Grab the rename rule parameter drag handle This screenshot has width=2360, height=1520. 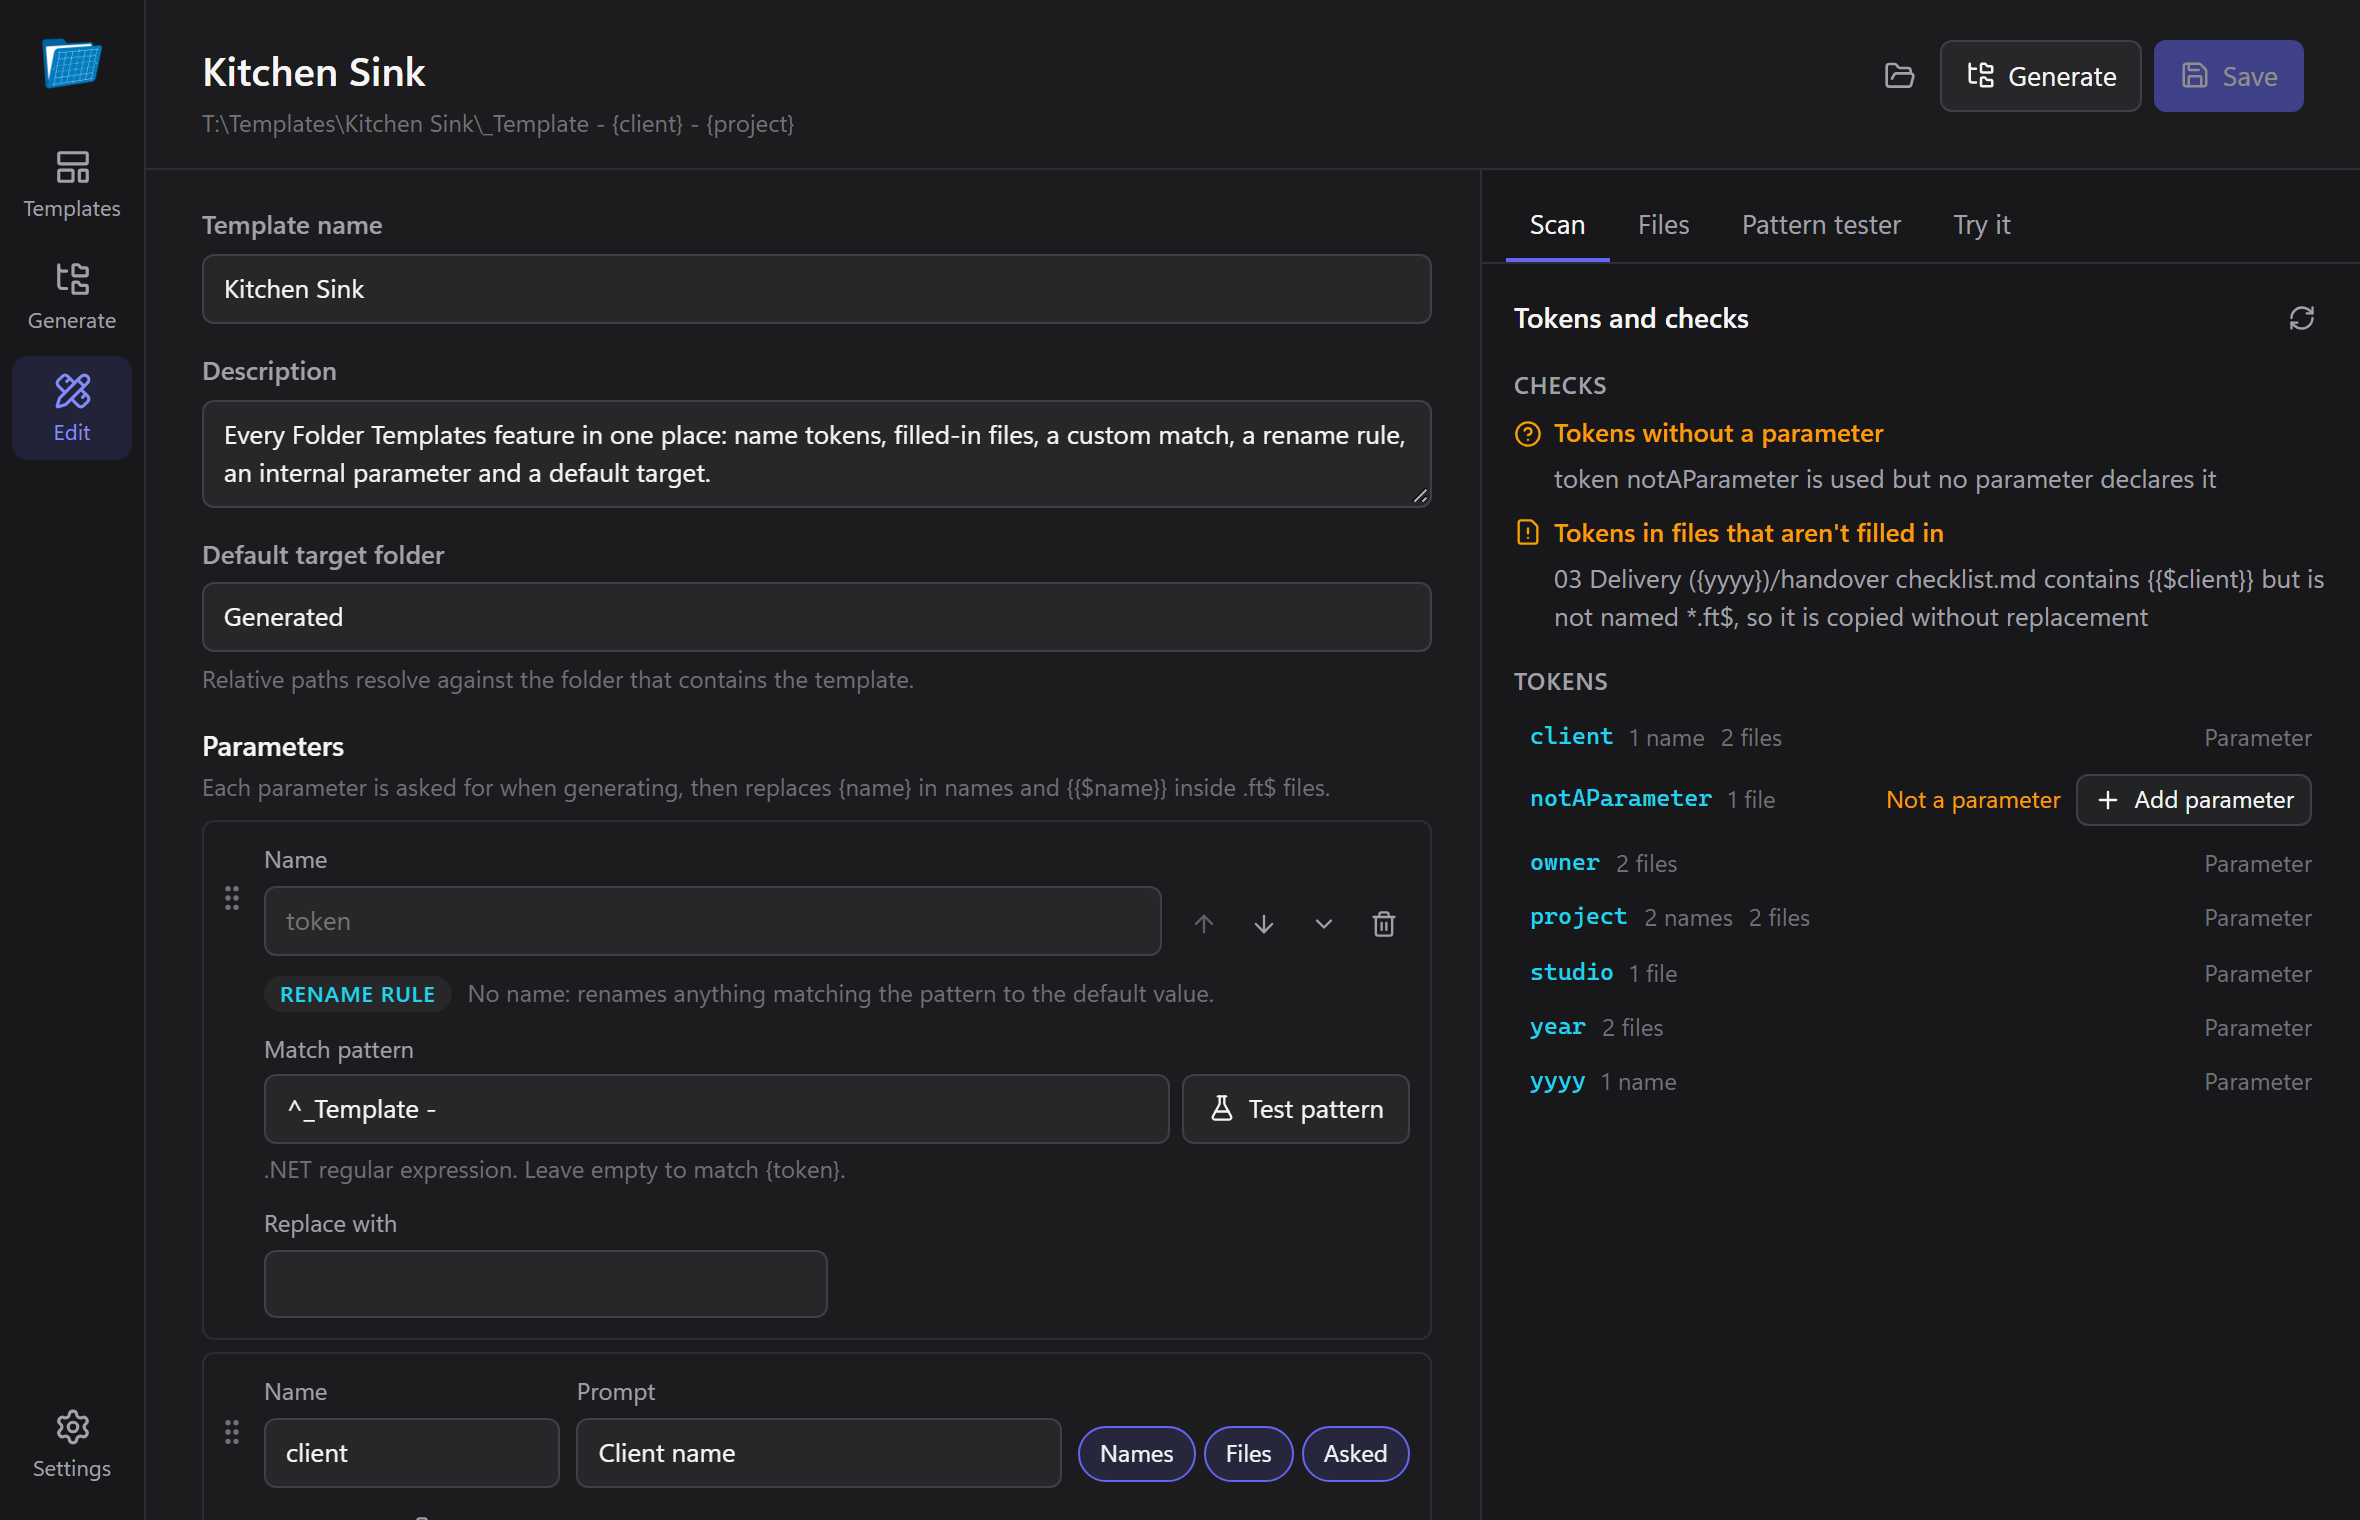click(x=232, y=898)
